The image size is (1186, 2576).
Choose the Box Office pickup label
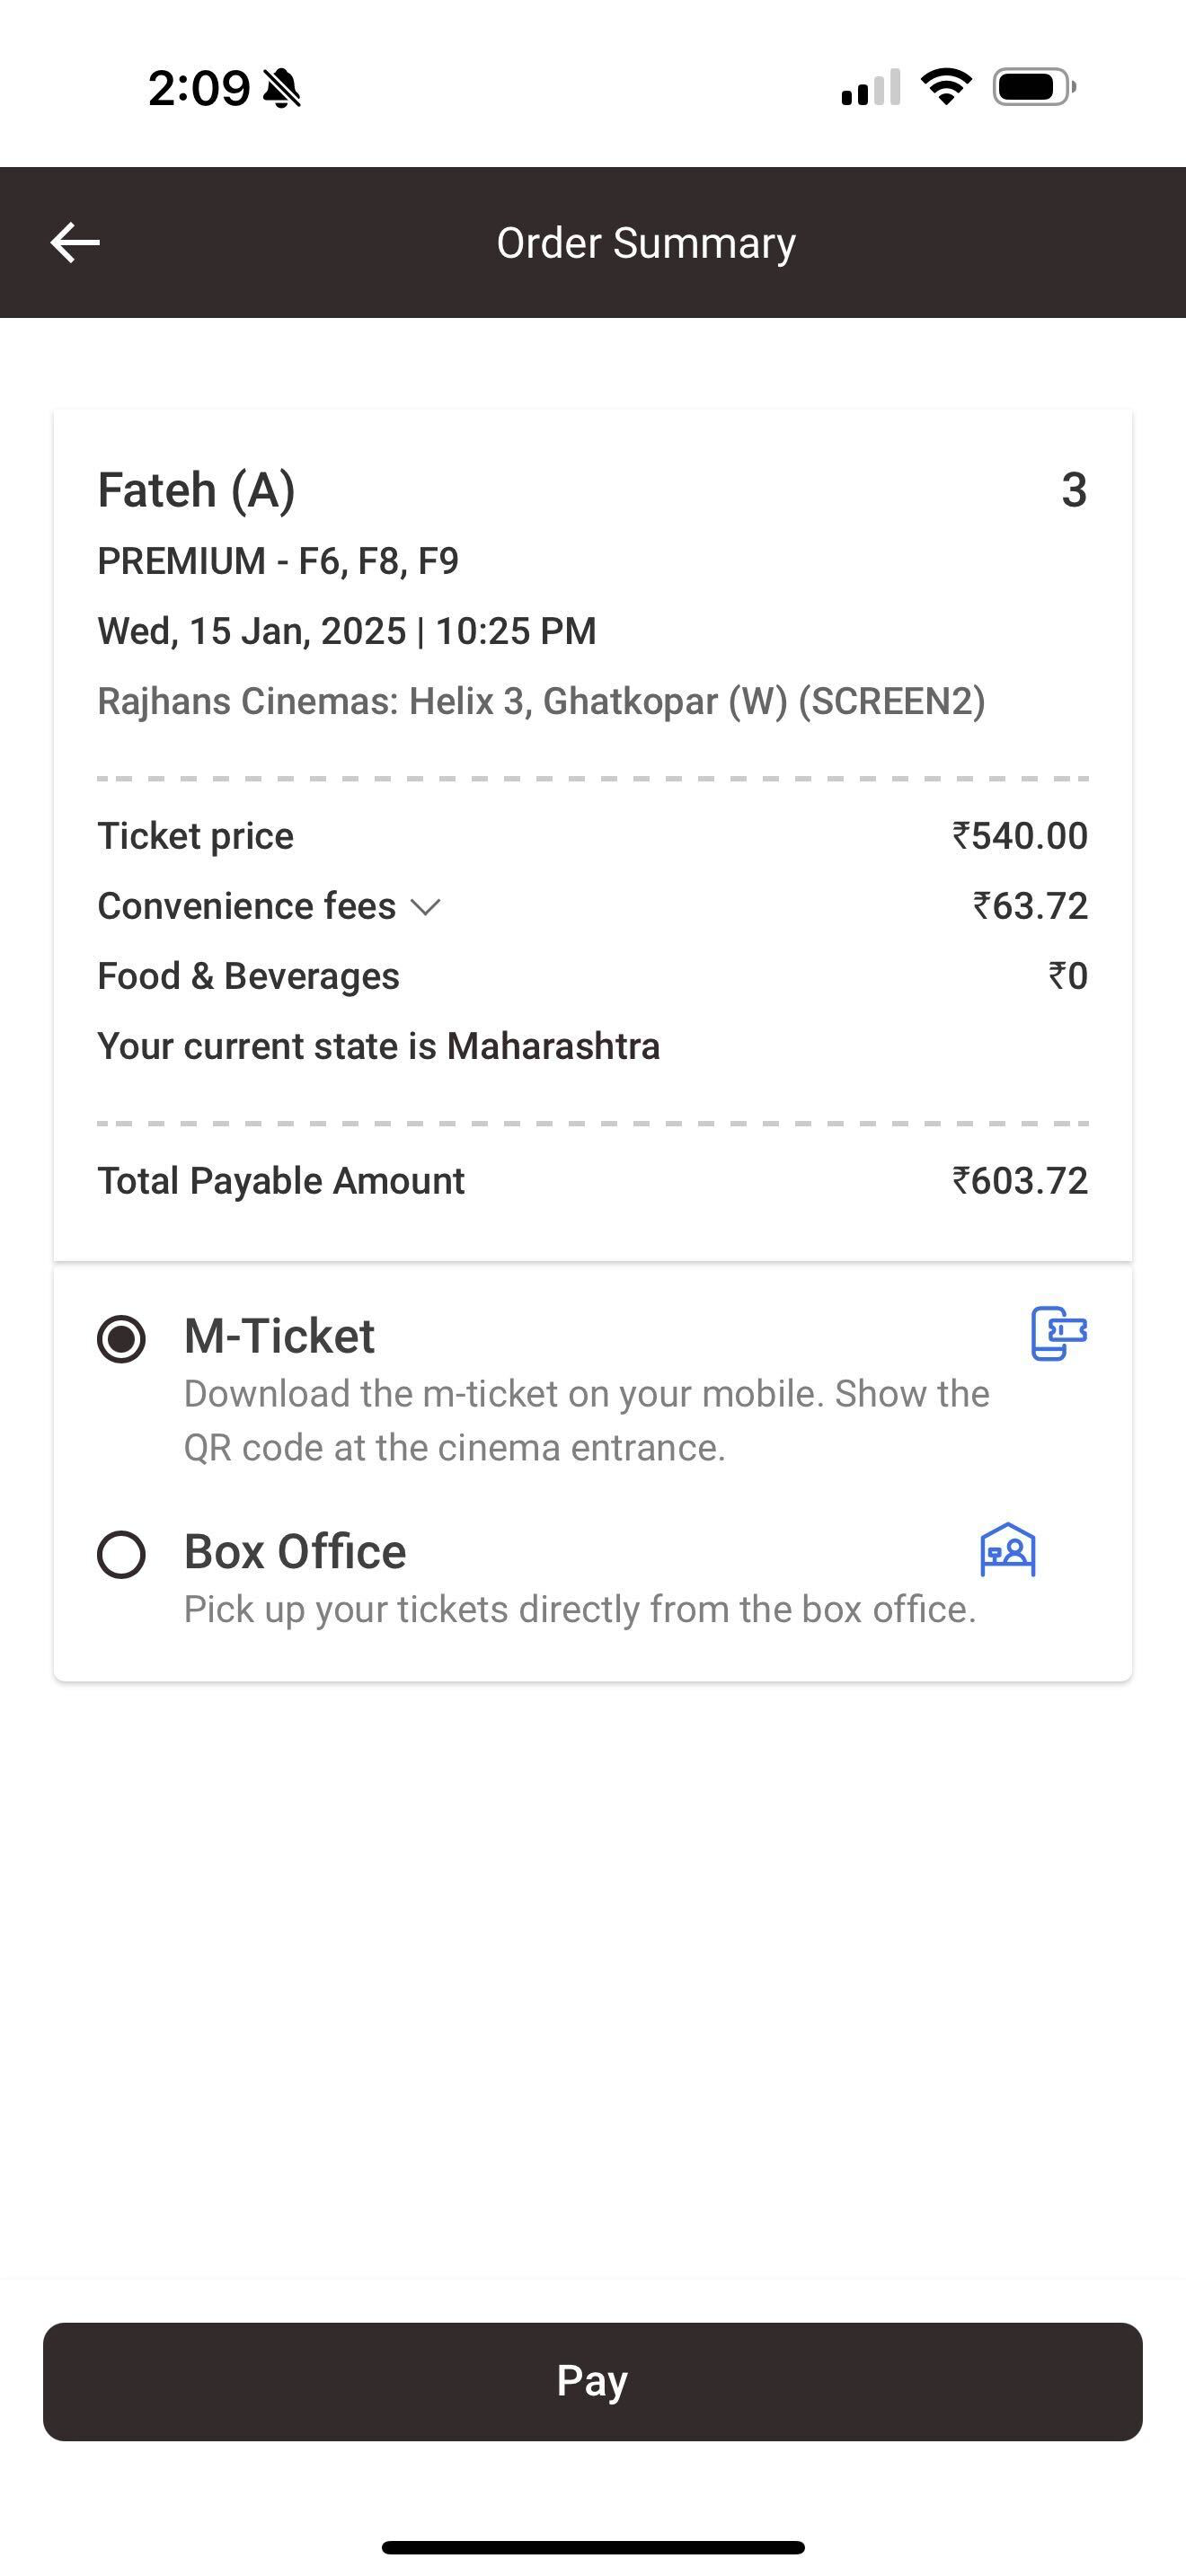point(295,1552)
